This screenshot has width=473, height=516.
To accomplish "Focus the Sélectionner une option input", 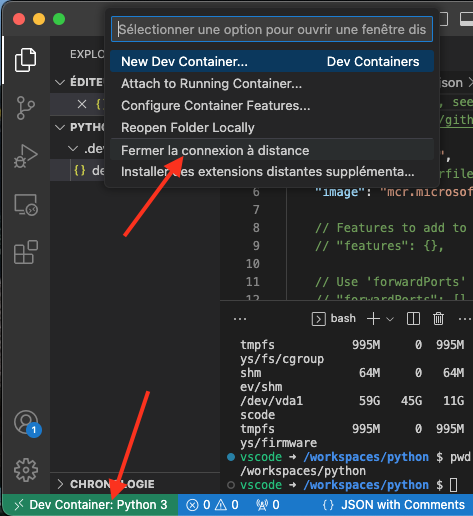I will coord(272,29).
